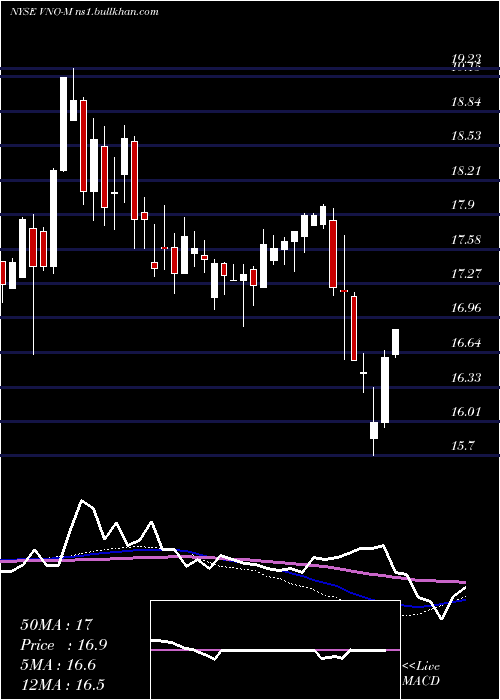Click the 50MA : 17 readout
500x700 pixels.
[x=58, y=625]
